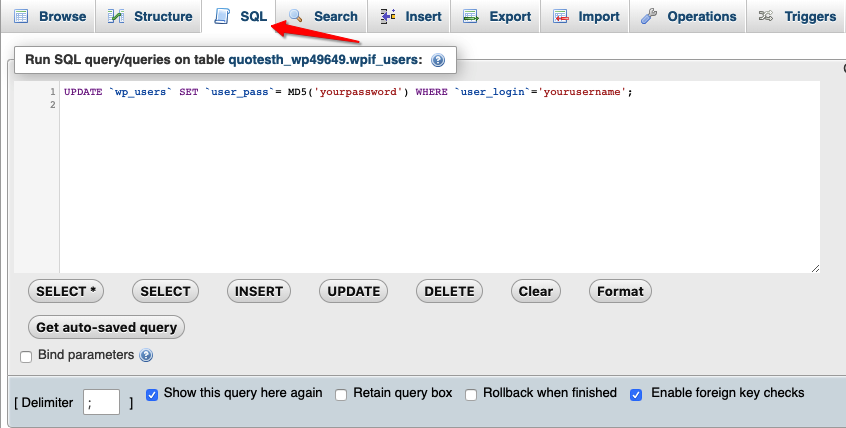The width and height of the screenshot is (846, 428).
Task: Enable the Bind parameters checkbox
Action: (x=26, y=357)
